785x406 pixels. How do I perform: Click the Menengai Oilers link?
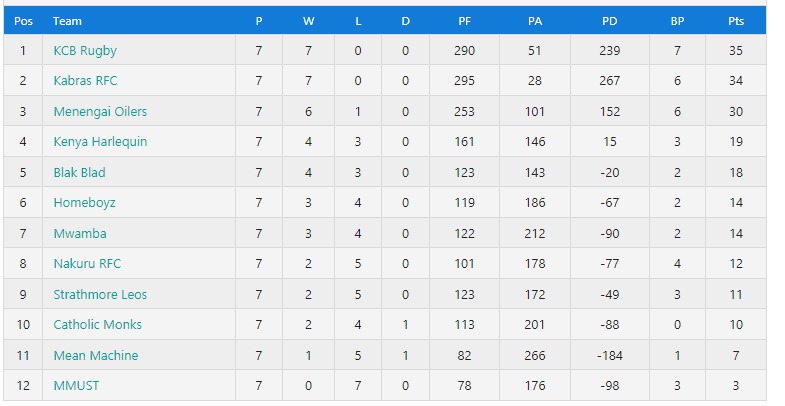pos(100,111)
